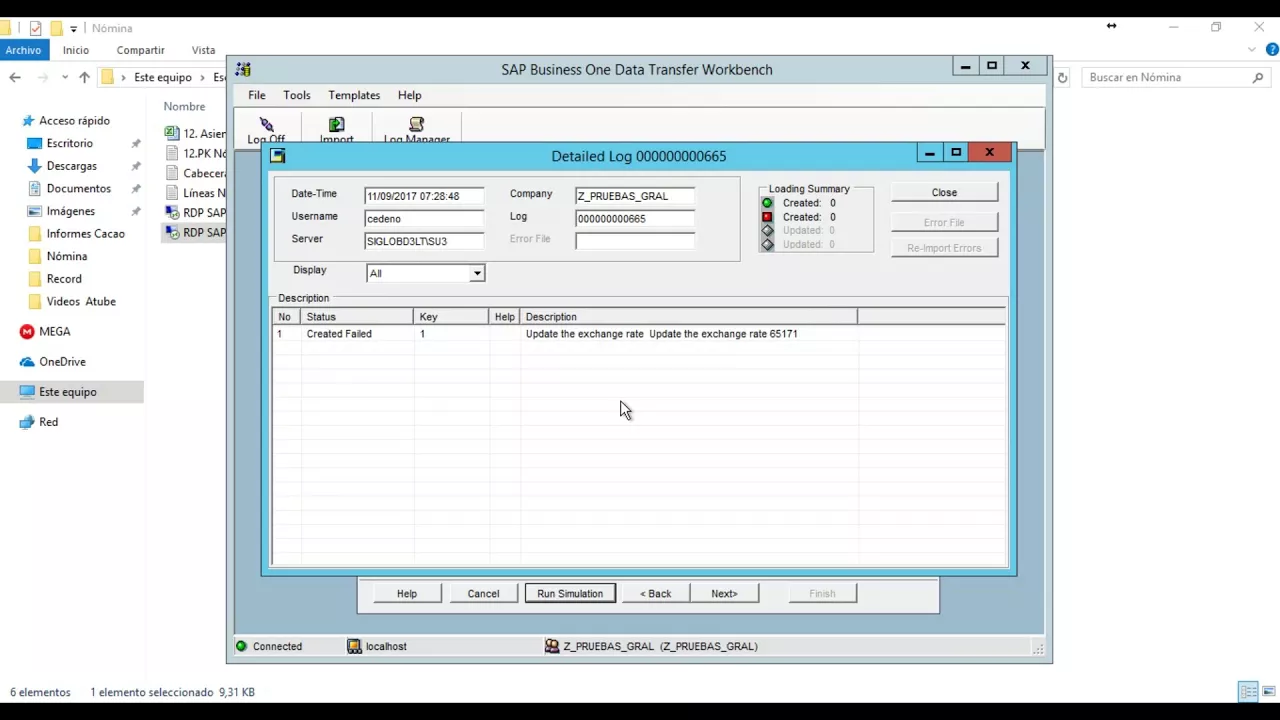Screen dimensions: 1280x720
Task: Click the Help button in wizard footer
Action: 407,593
